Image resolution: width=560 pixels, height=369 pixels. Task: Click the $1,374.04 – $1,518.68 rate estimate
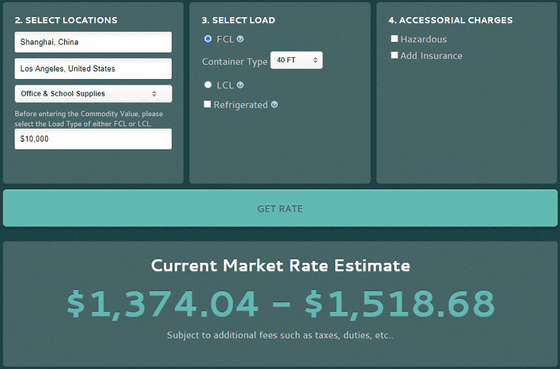[x=281, y=304]
